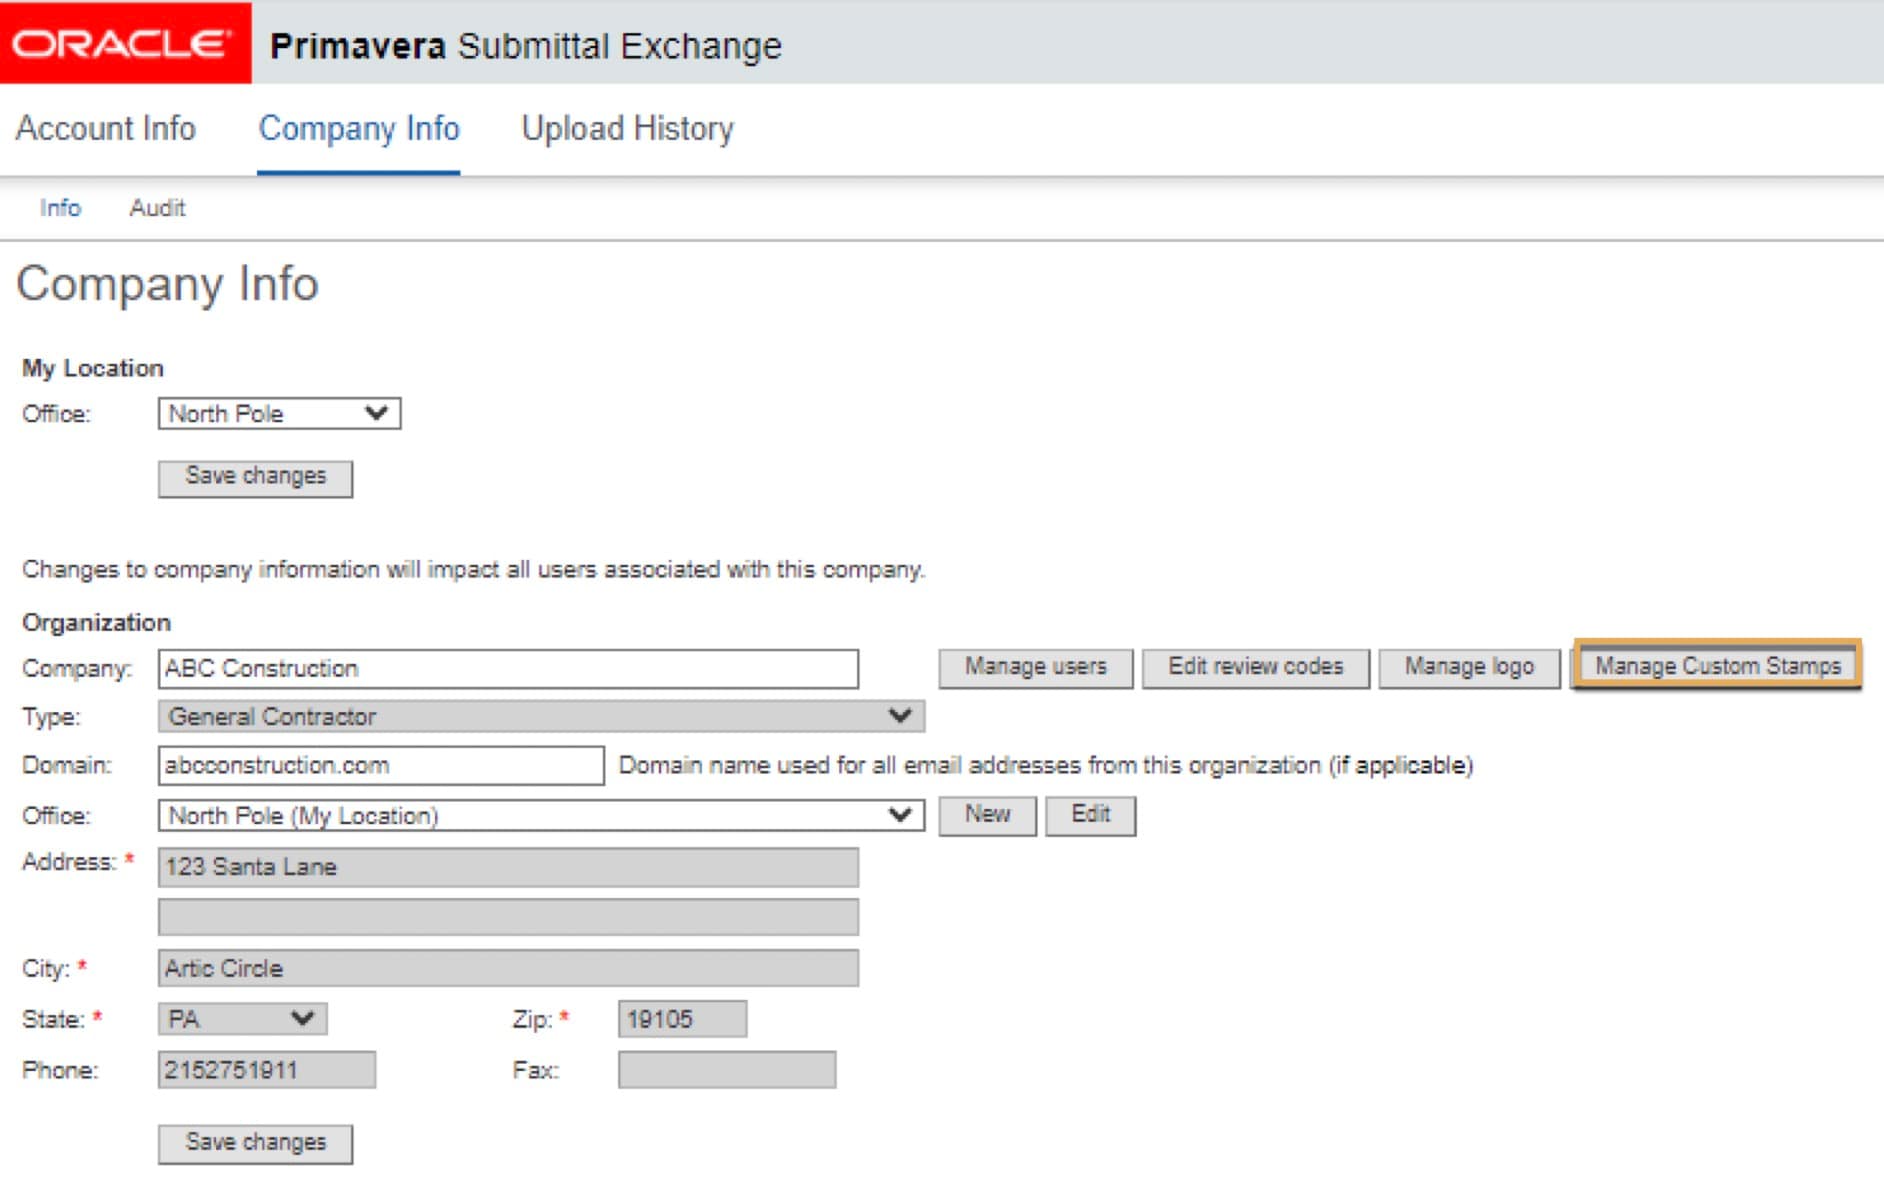This screenshot has width=1884, height=1190.
Task: Click the Manage users button
Action: tap(1035, 667)
